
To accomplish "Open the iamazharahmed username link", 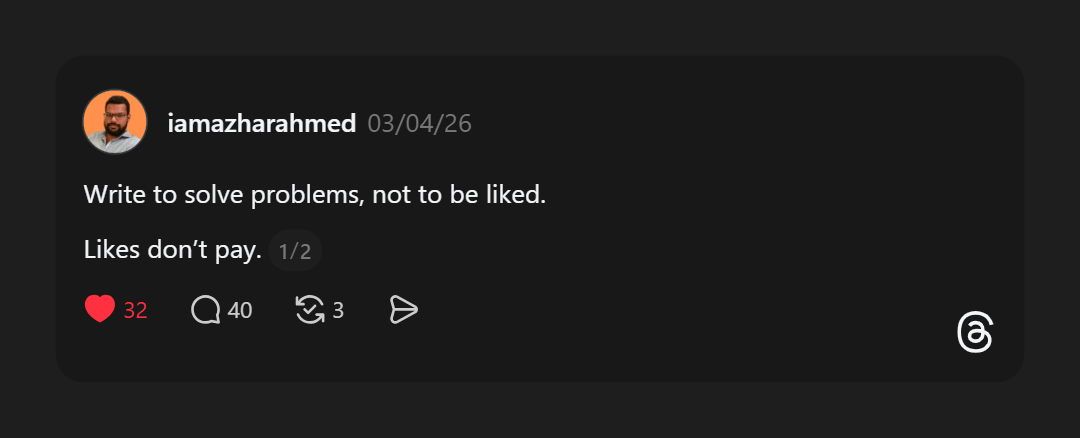I will [x=262, y=124].
